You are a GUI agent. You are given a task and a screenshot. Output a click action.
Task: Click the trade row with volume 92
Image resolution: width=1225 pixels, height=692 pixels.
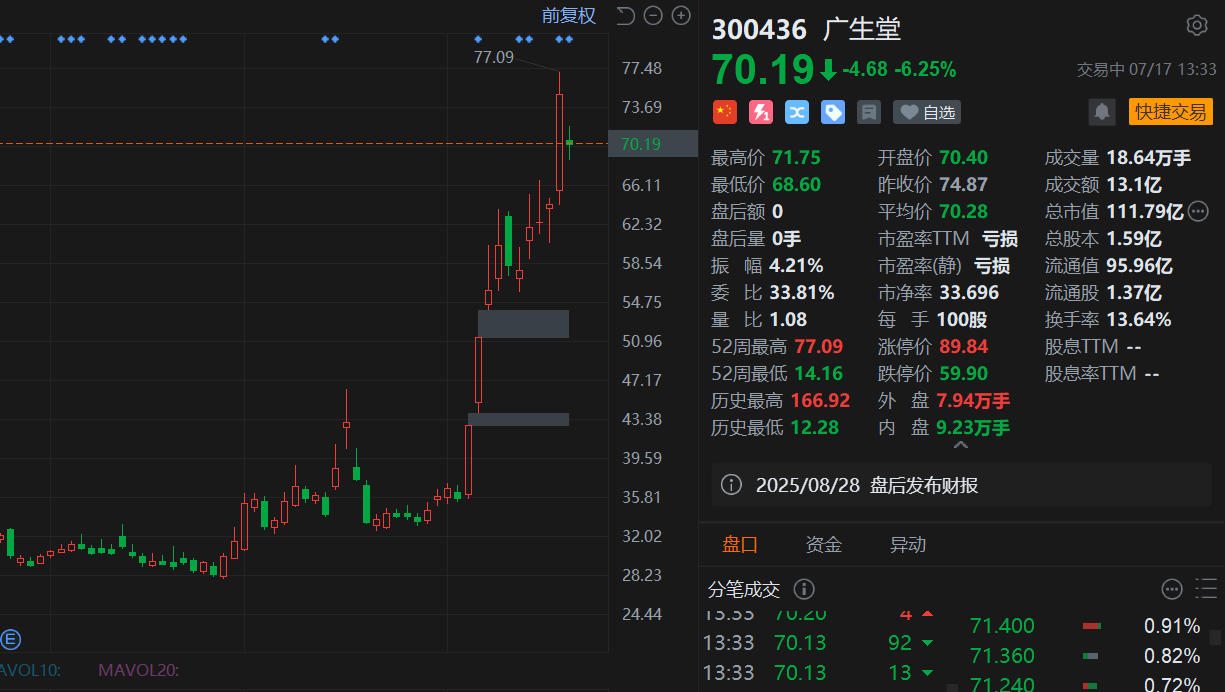[820, 643]
